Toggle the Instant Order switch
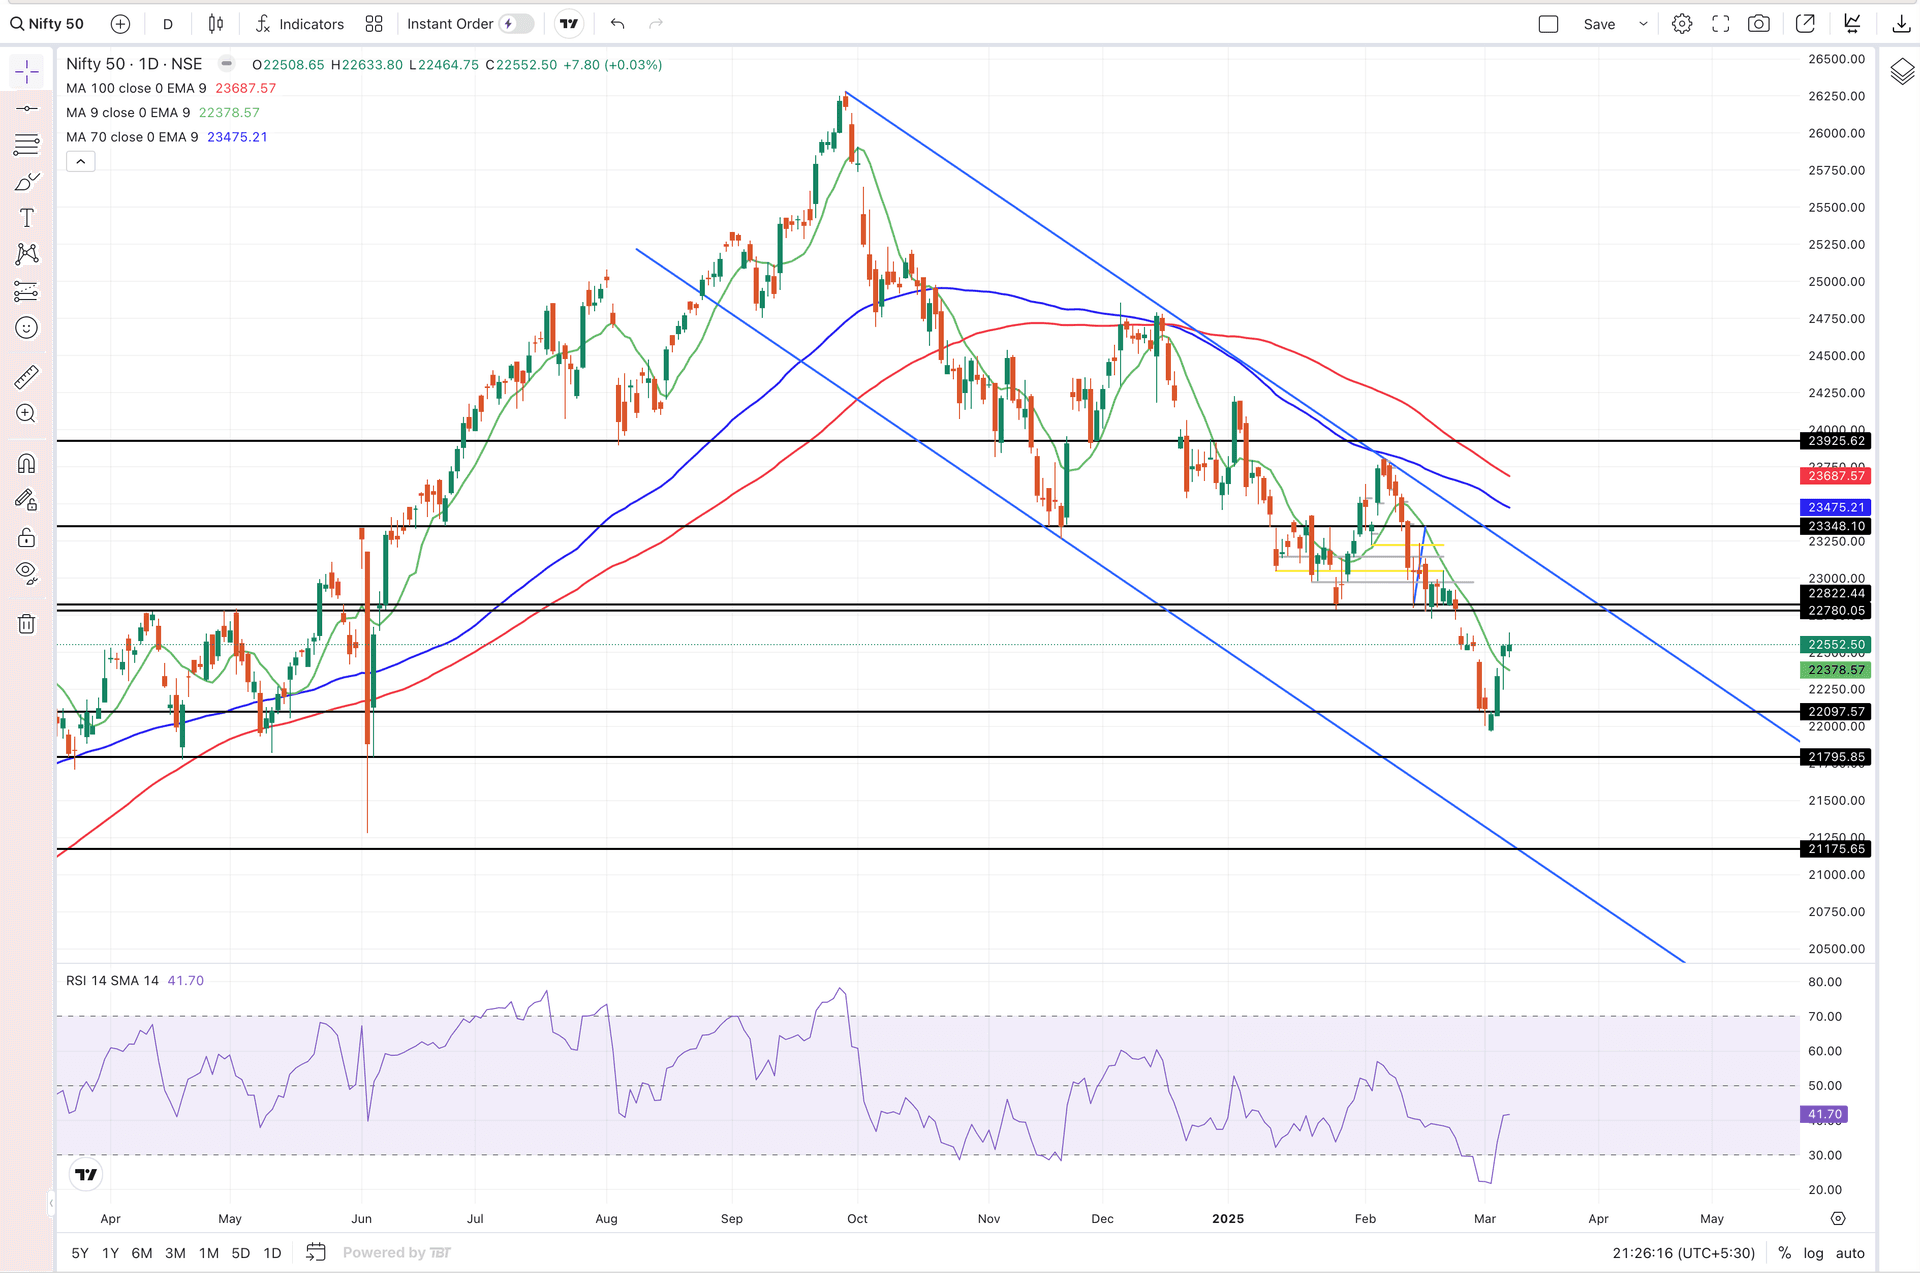This screenshot has width=1920, height=1274. click(516, 24)
